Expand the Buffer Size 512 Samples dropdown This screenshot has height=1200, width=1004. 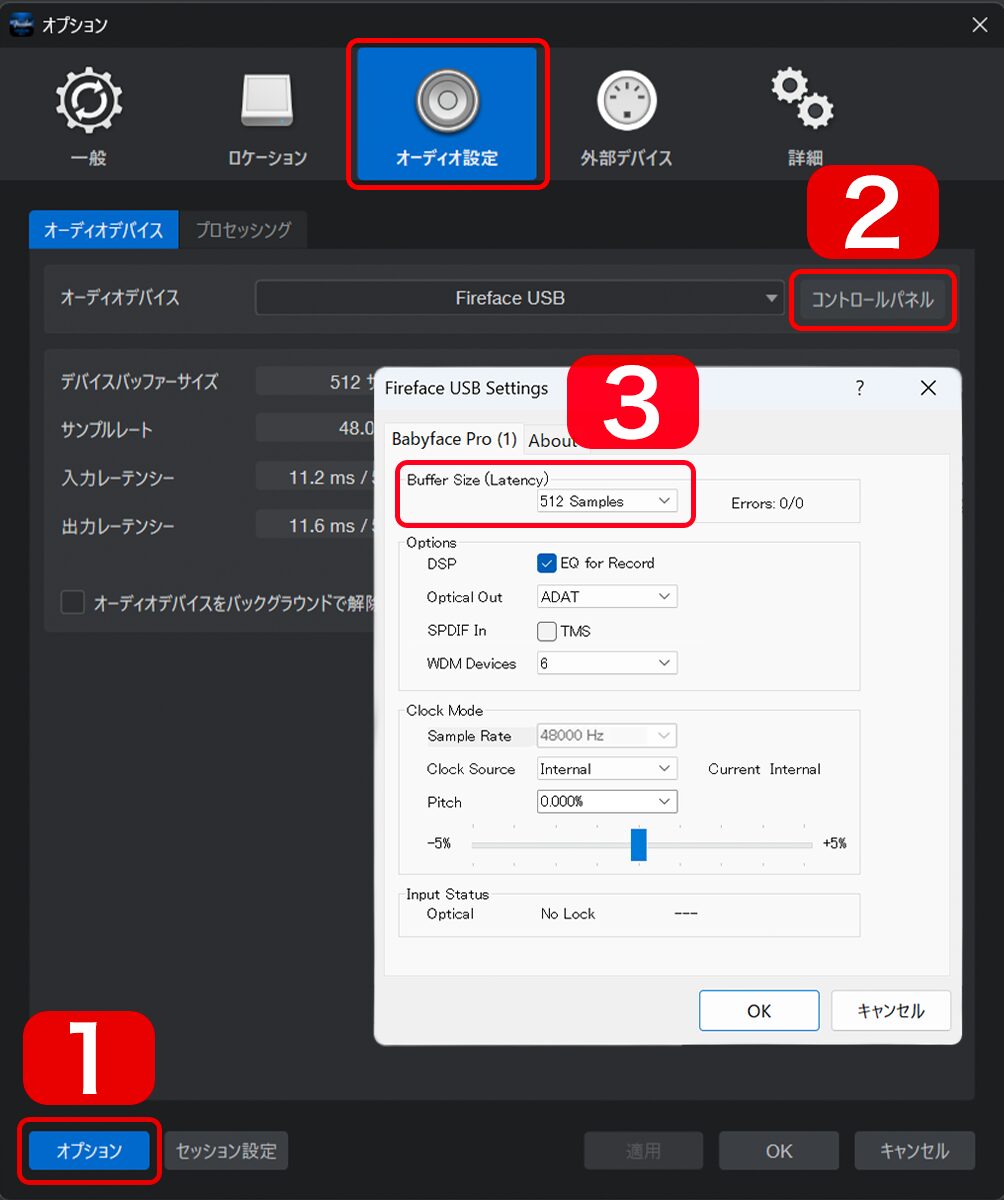607,501
